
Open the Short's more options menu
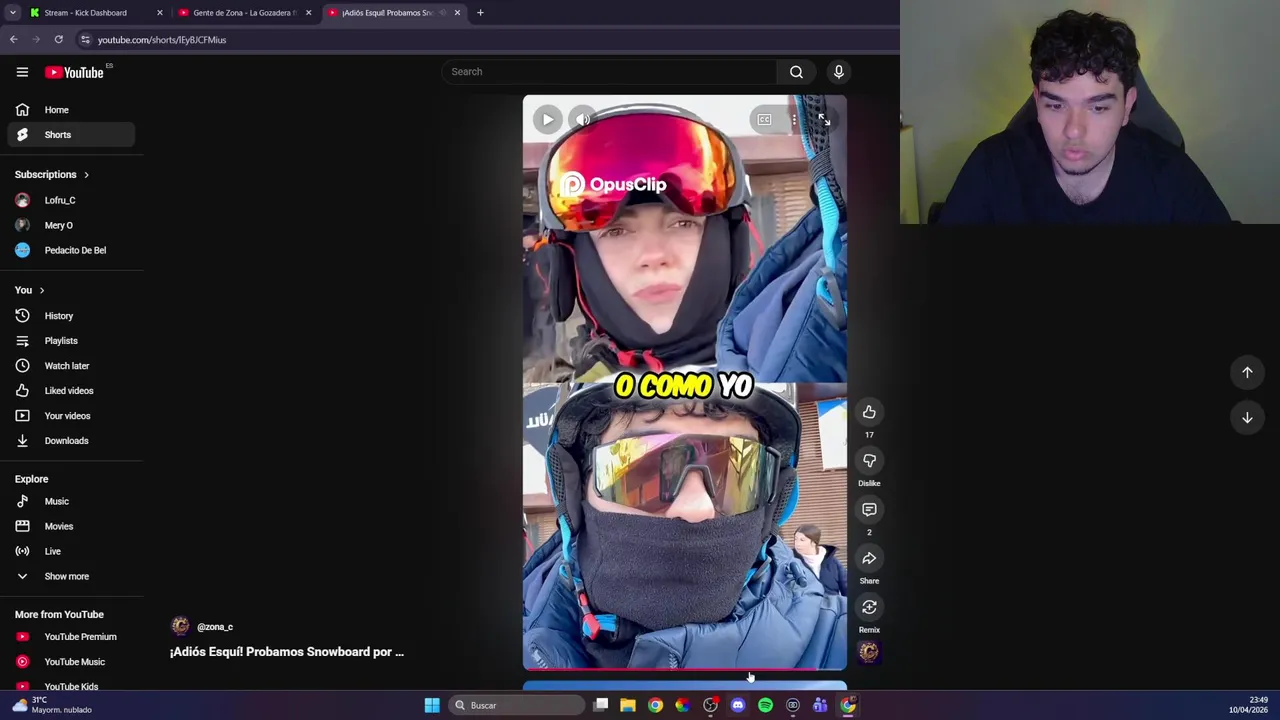click(x=794, y=120)
